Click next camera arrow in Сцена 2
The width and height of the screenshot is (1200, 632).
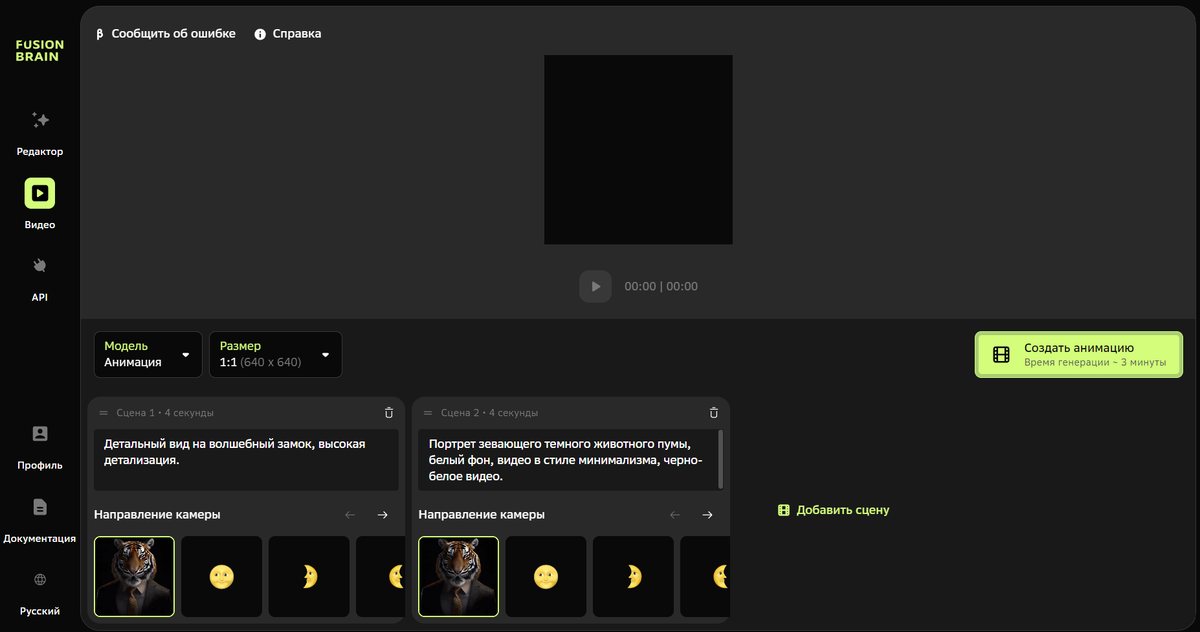[707, 515]
